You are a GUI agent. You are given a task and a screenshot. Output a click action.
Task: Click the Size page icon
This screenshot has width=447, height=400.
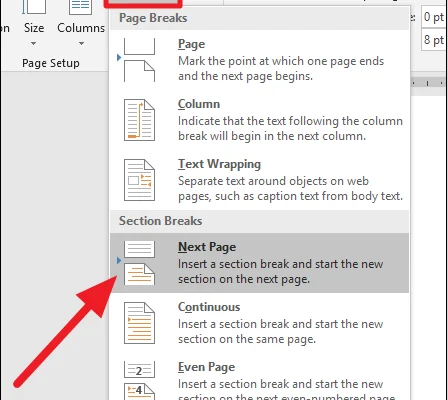pos(34,7)
